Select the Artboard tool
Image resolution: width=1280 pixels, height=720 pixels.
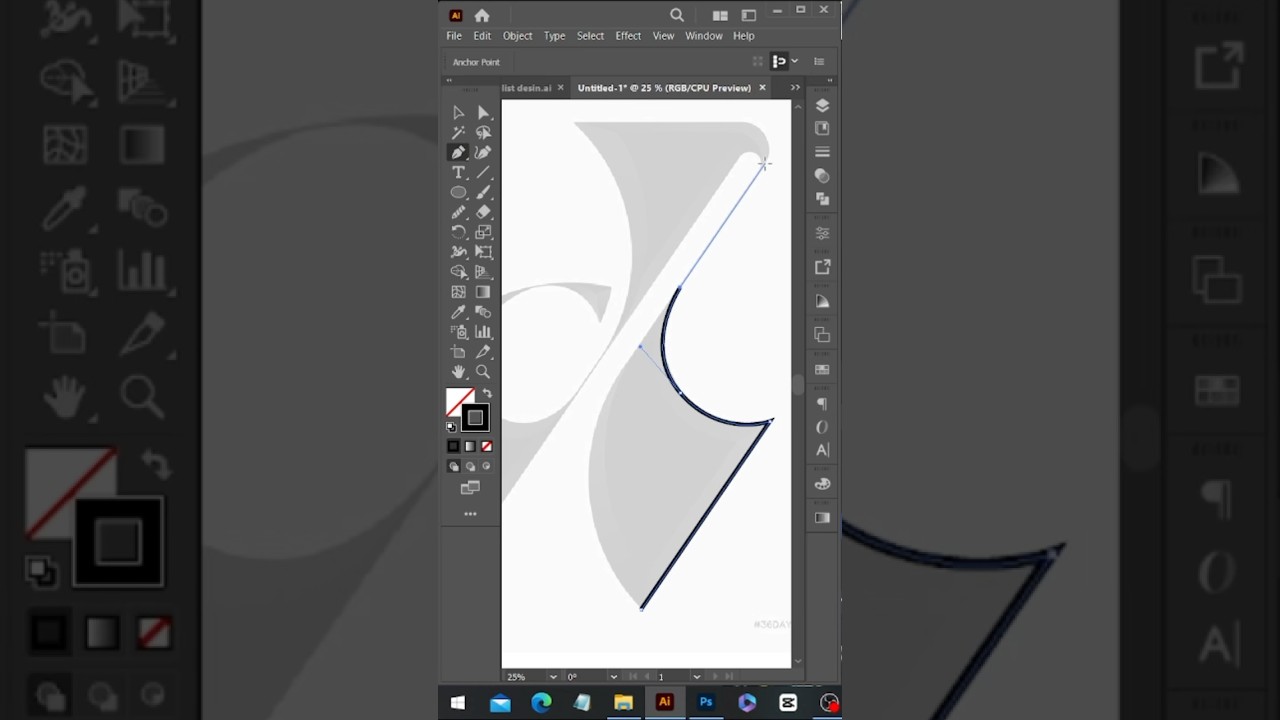tap(458, 352)
